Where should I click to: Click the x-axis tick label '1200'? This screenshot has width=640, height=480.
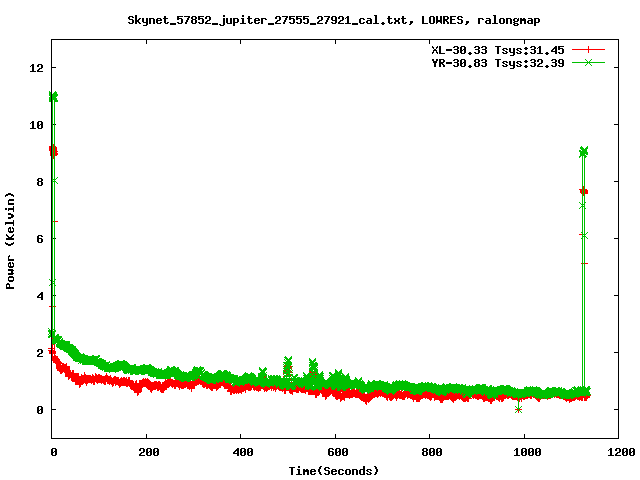[x=621, y=452]
